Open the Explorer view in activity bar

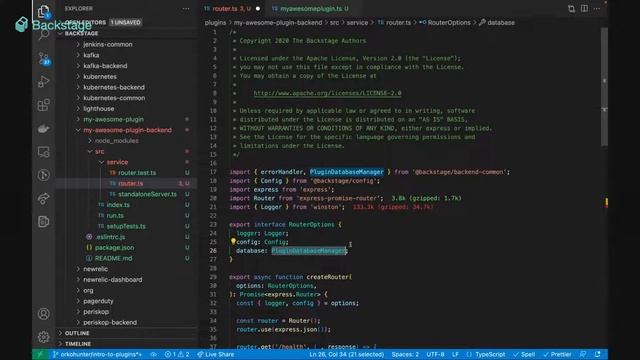43,11
